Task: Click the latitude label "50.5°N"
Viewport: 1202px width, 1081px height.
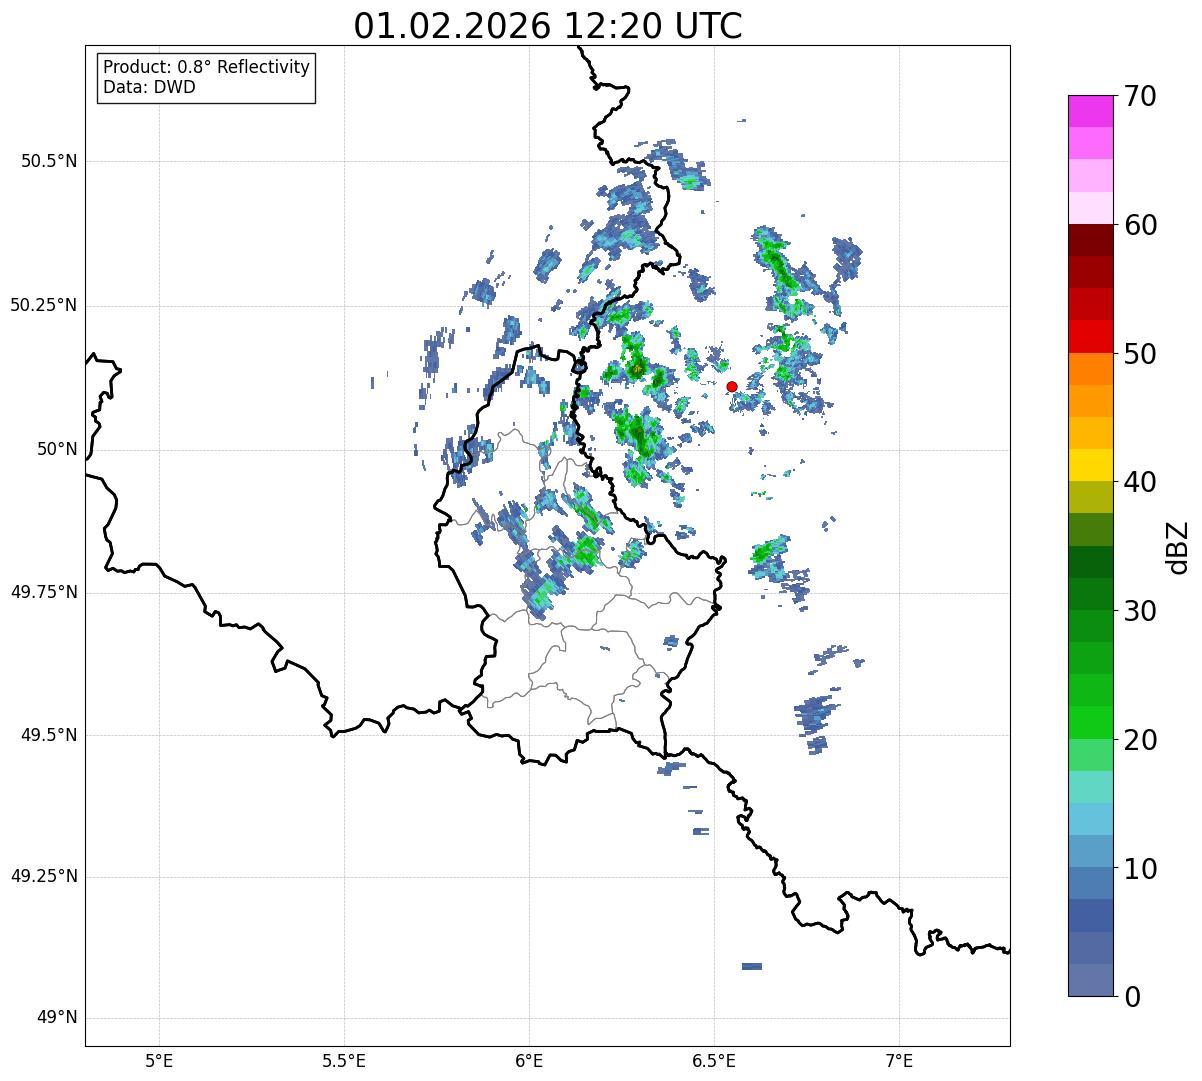Action: tap(48, 161)
